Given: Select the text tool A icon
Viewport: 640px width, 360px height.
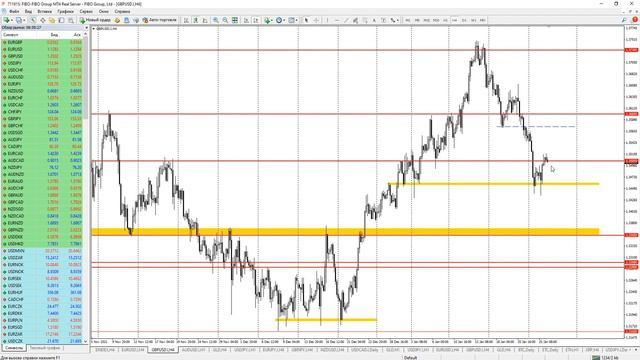Looking at the screenshot, I should pos(374,20).
